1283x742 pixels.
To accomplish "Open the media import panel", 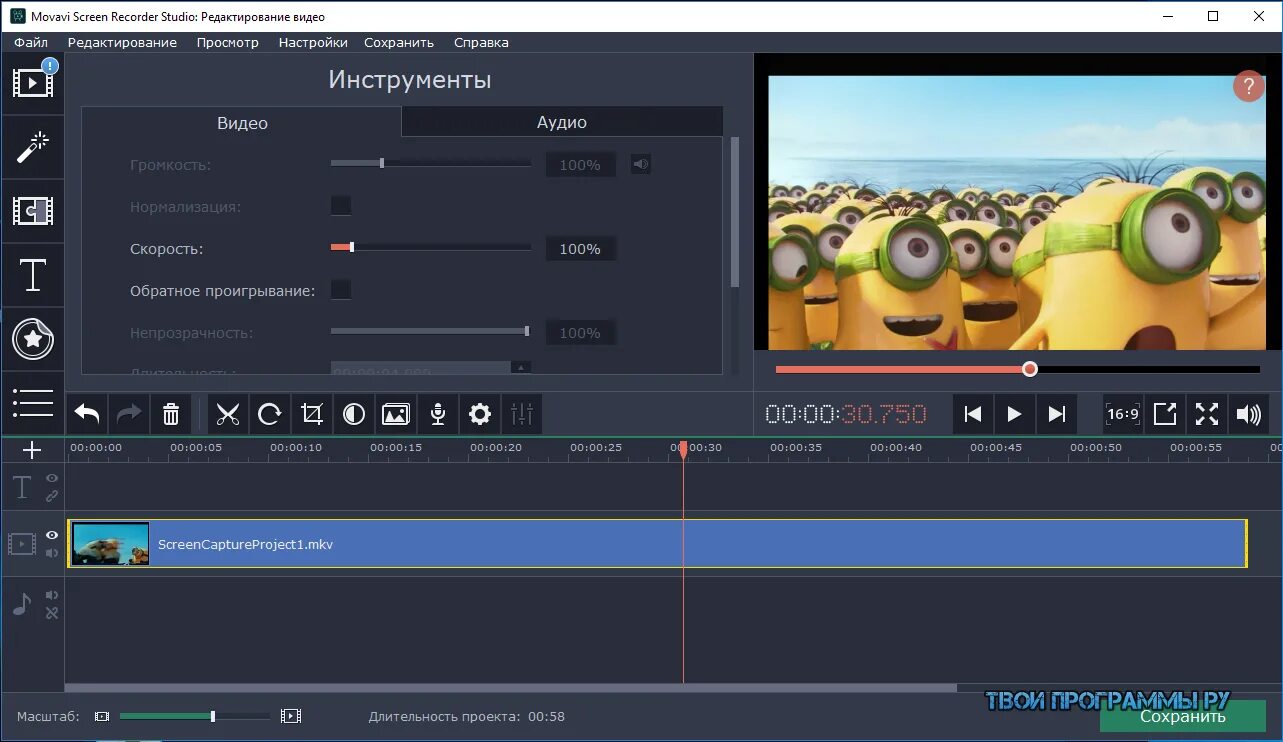I will [x=33, y=83].
